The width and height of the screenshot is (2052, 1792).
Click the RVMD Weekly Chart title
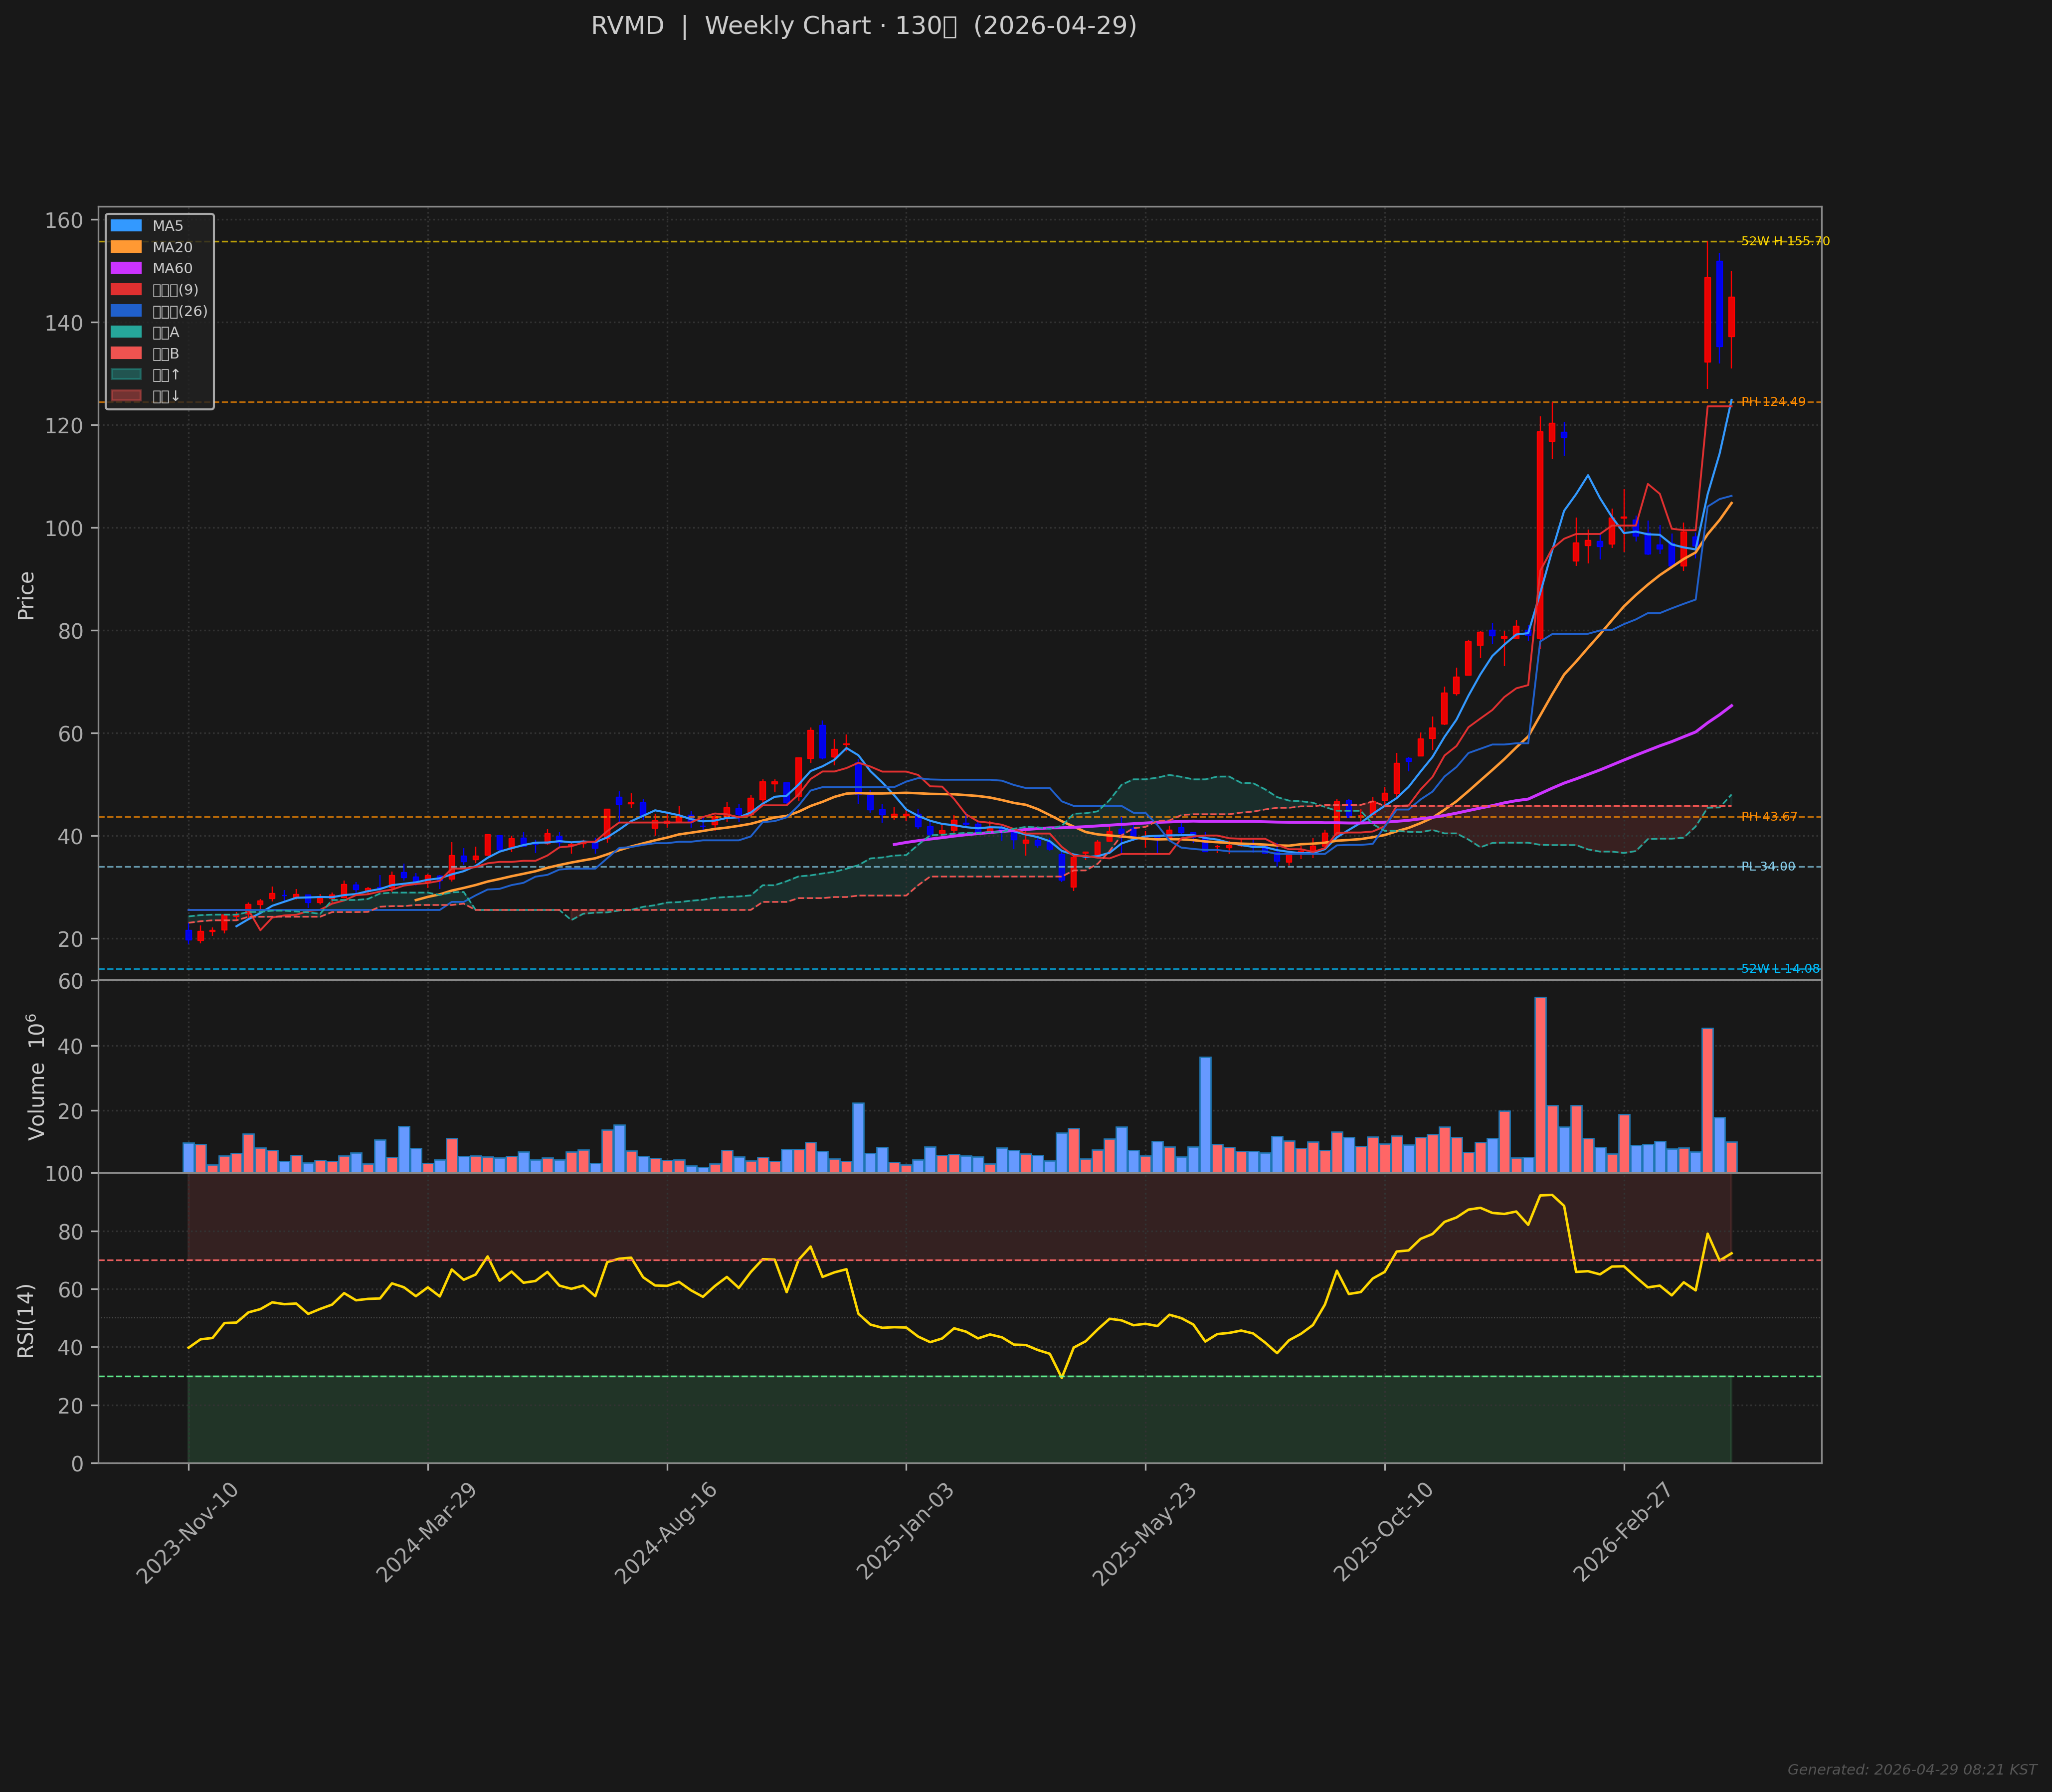pos(863,26)
